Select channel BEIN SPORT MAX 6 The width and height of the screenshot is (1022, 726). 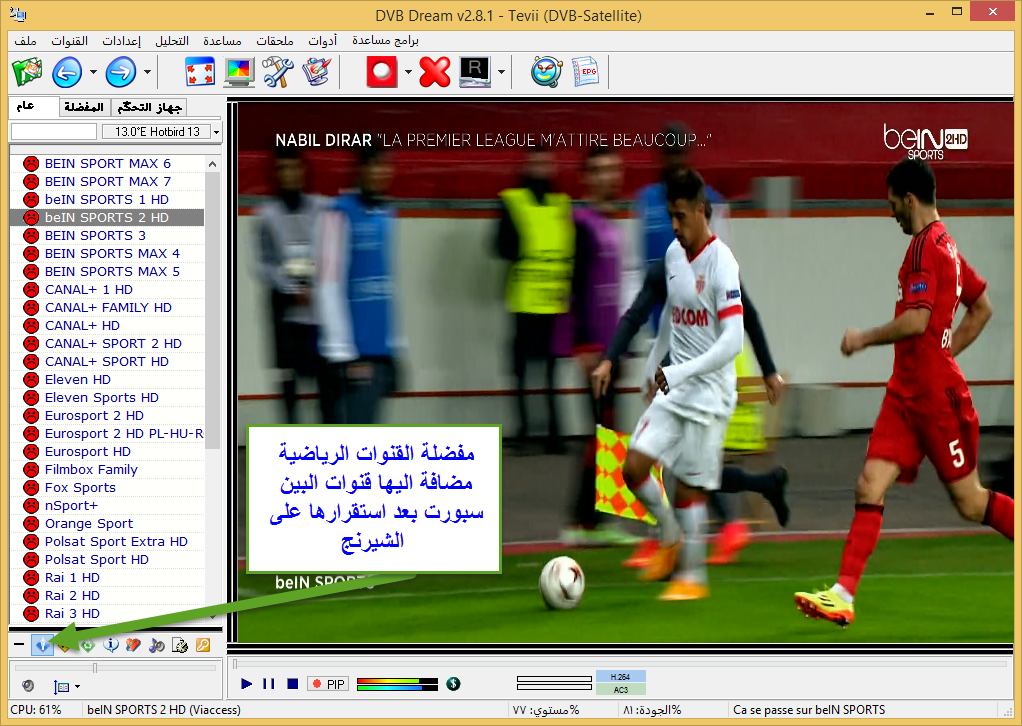108,164
